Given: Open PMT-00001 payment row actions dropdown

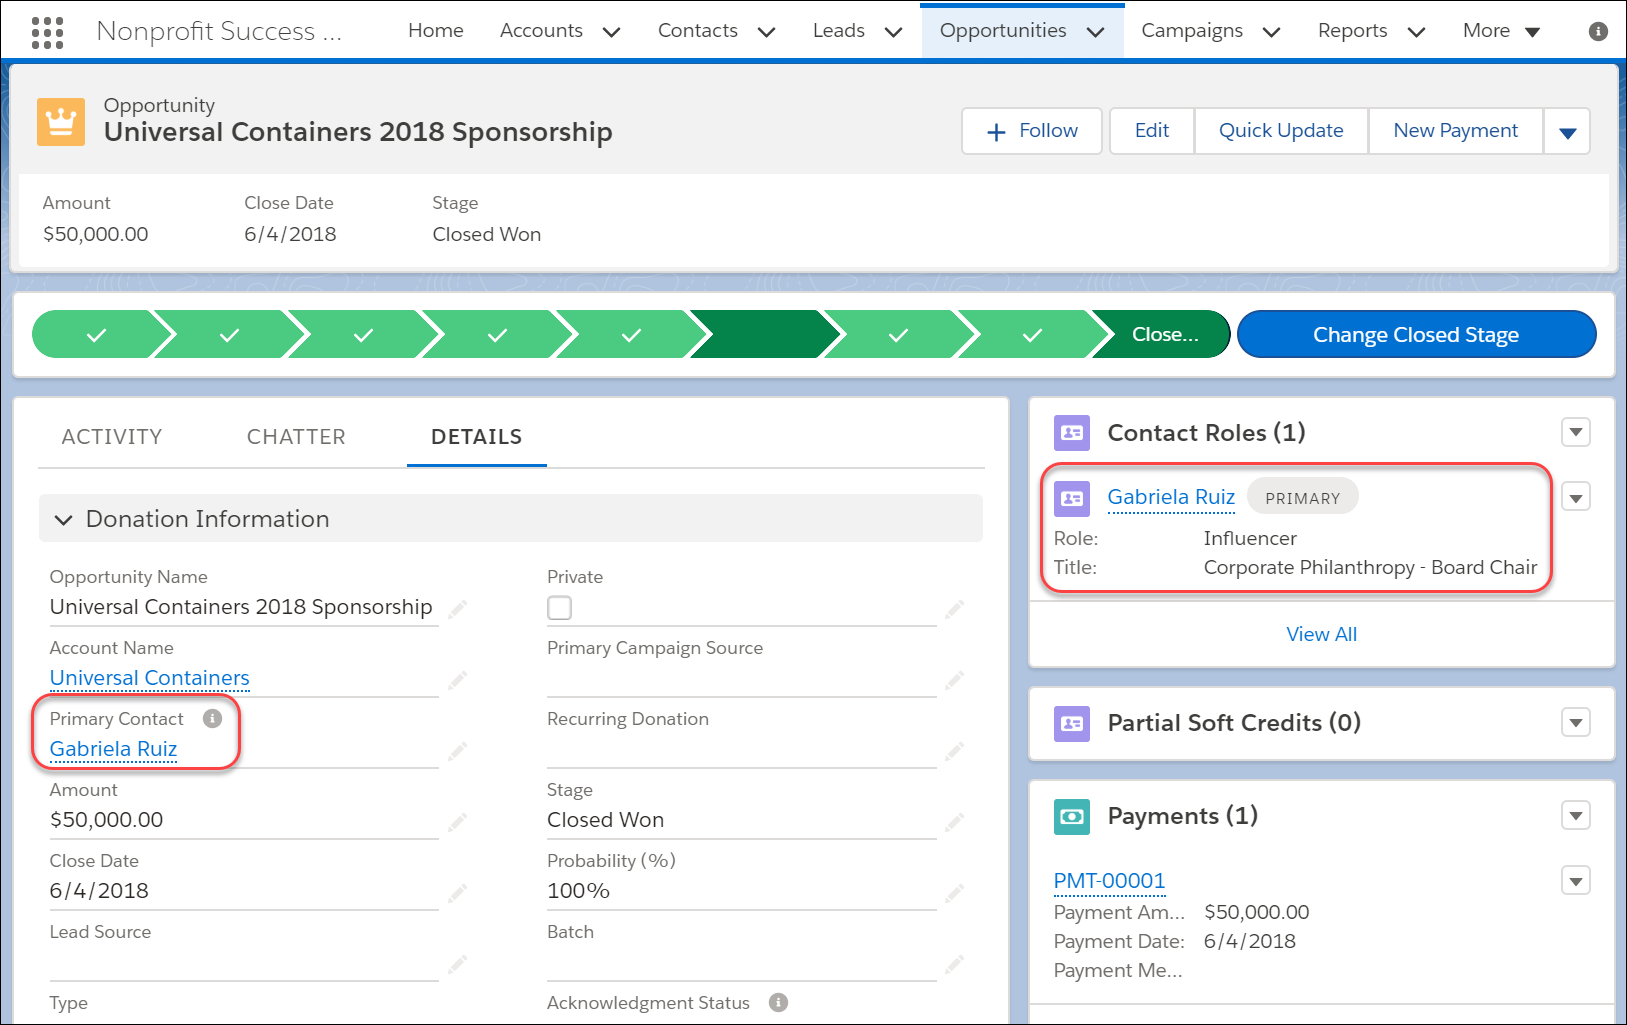Looking at the screenshot, I should [1576, 881].
